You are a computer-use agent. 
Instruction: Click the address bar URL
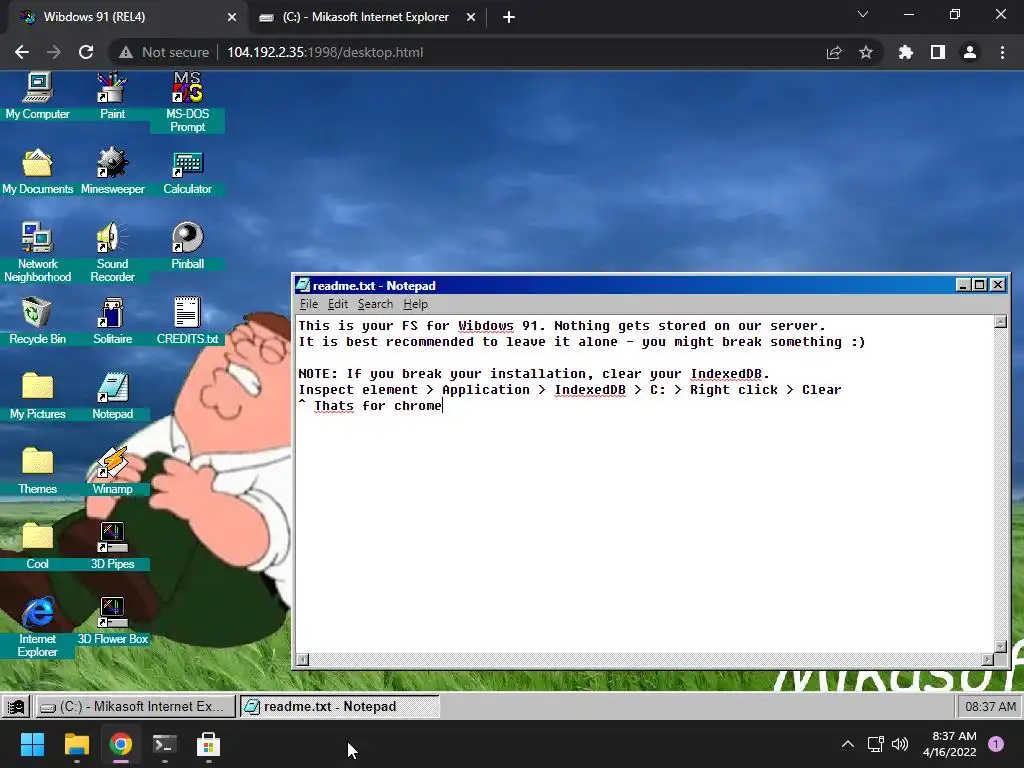click(325, 52)
